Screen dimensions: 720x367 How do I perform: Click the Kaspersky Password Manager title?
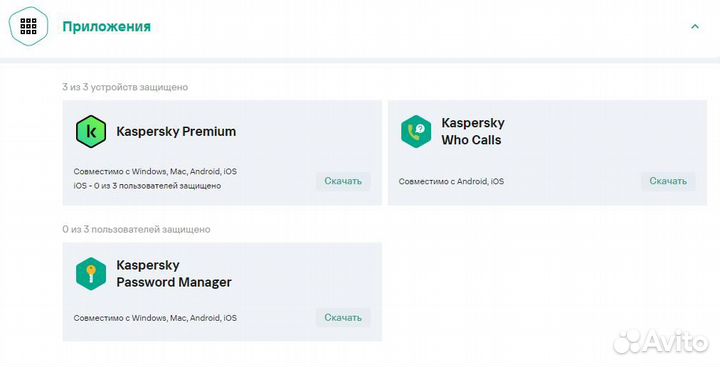pyautogui.click(x=174, y=274)
